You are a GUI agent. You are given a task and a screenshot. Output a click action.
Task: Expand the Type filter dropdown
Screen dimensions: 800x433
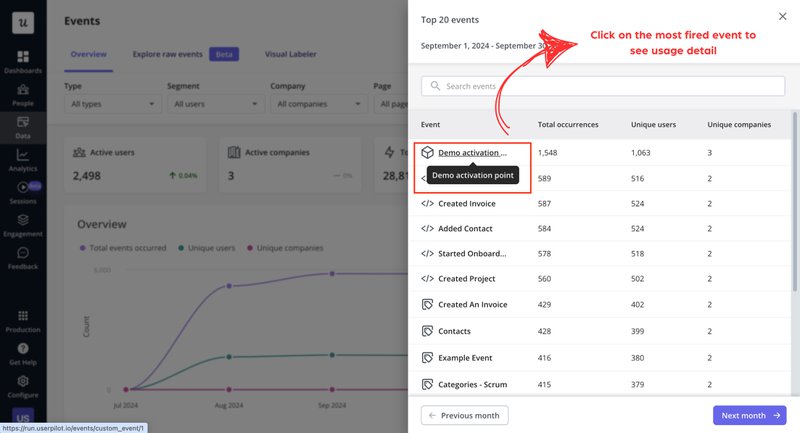pyautogui.click(x=112, y=104)
